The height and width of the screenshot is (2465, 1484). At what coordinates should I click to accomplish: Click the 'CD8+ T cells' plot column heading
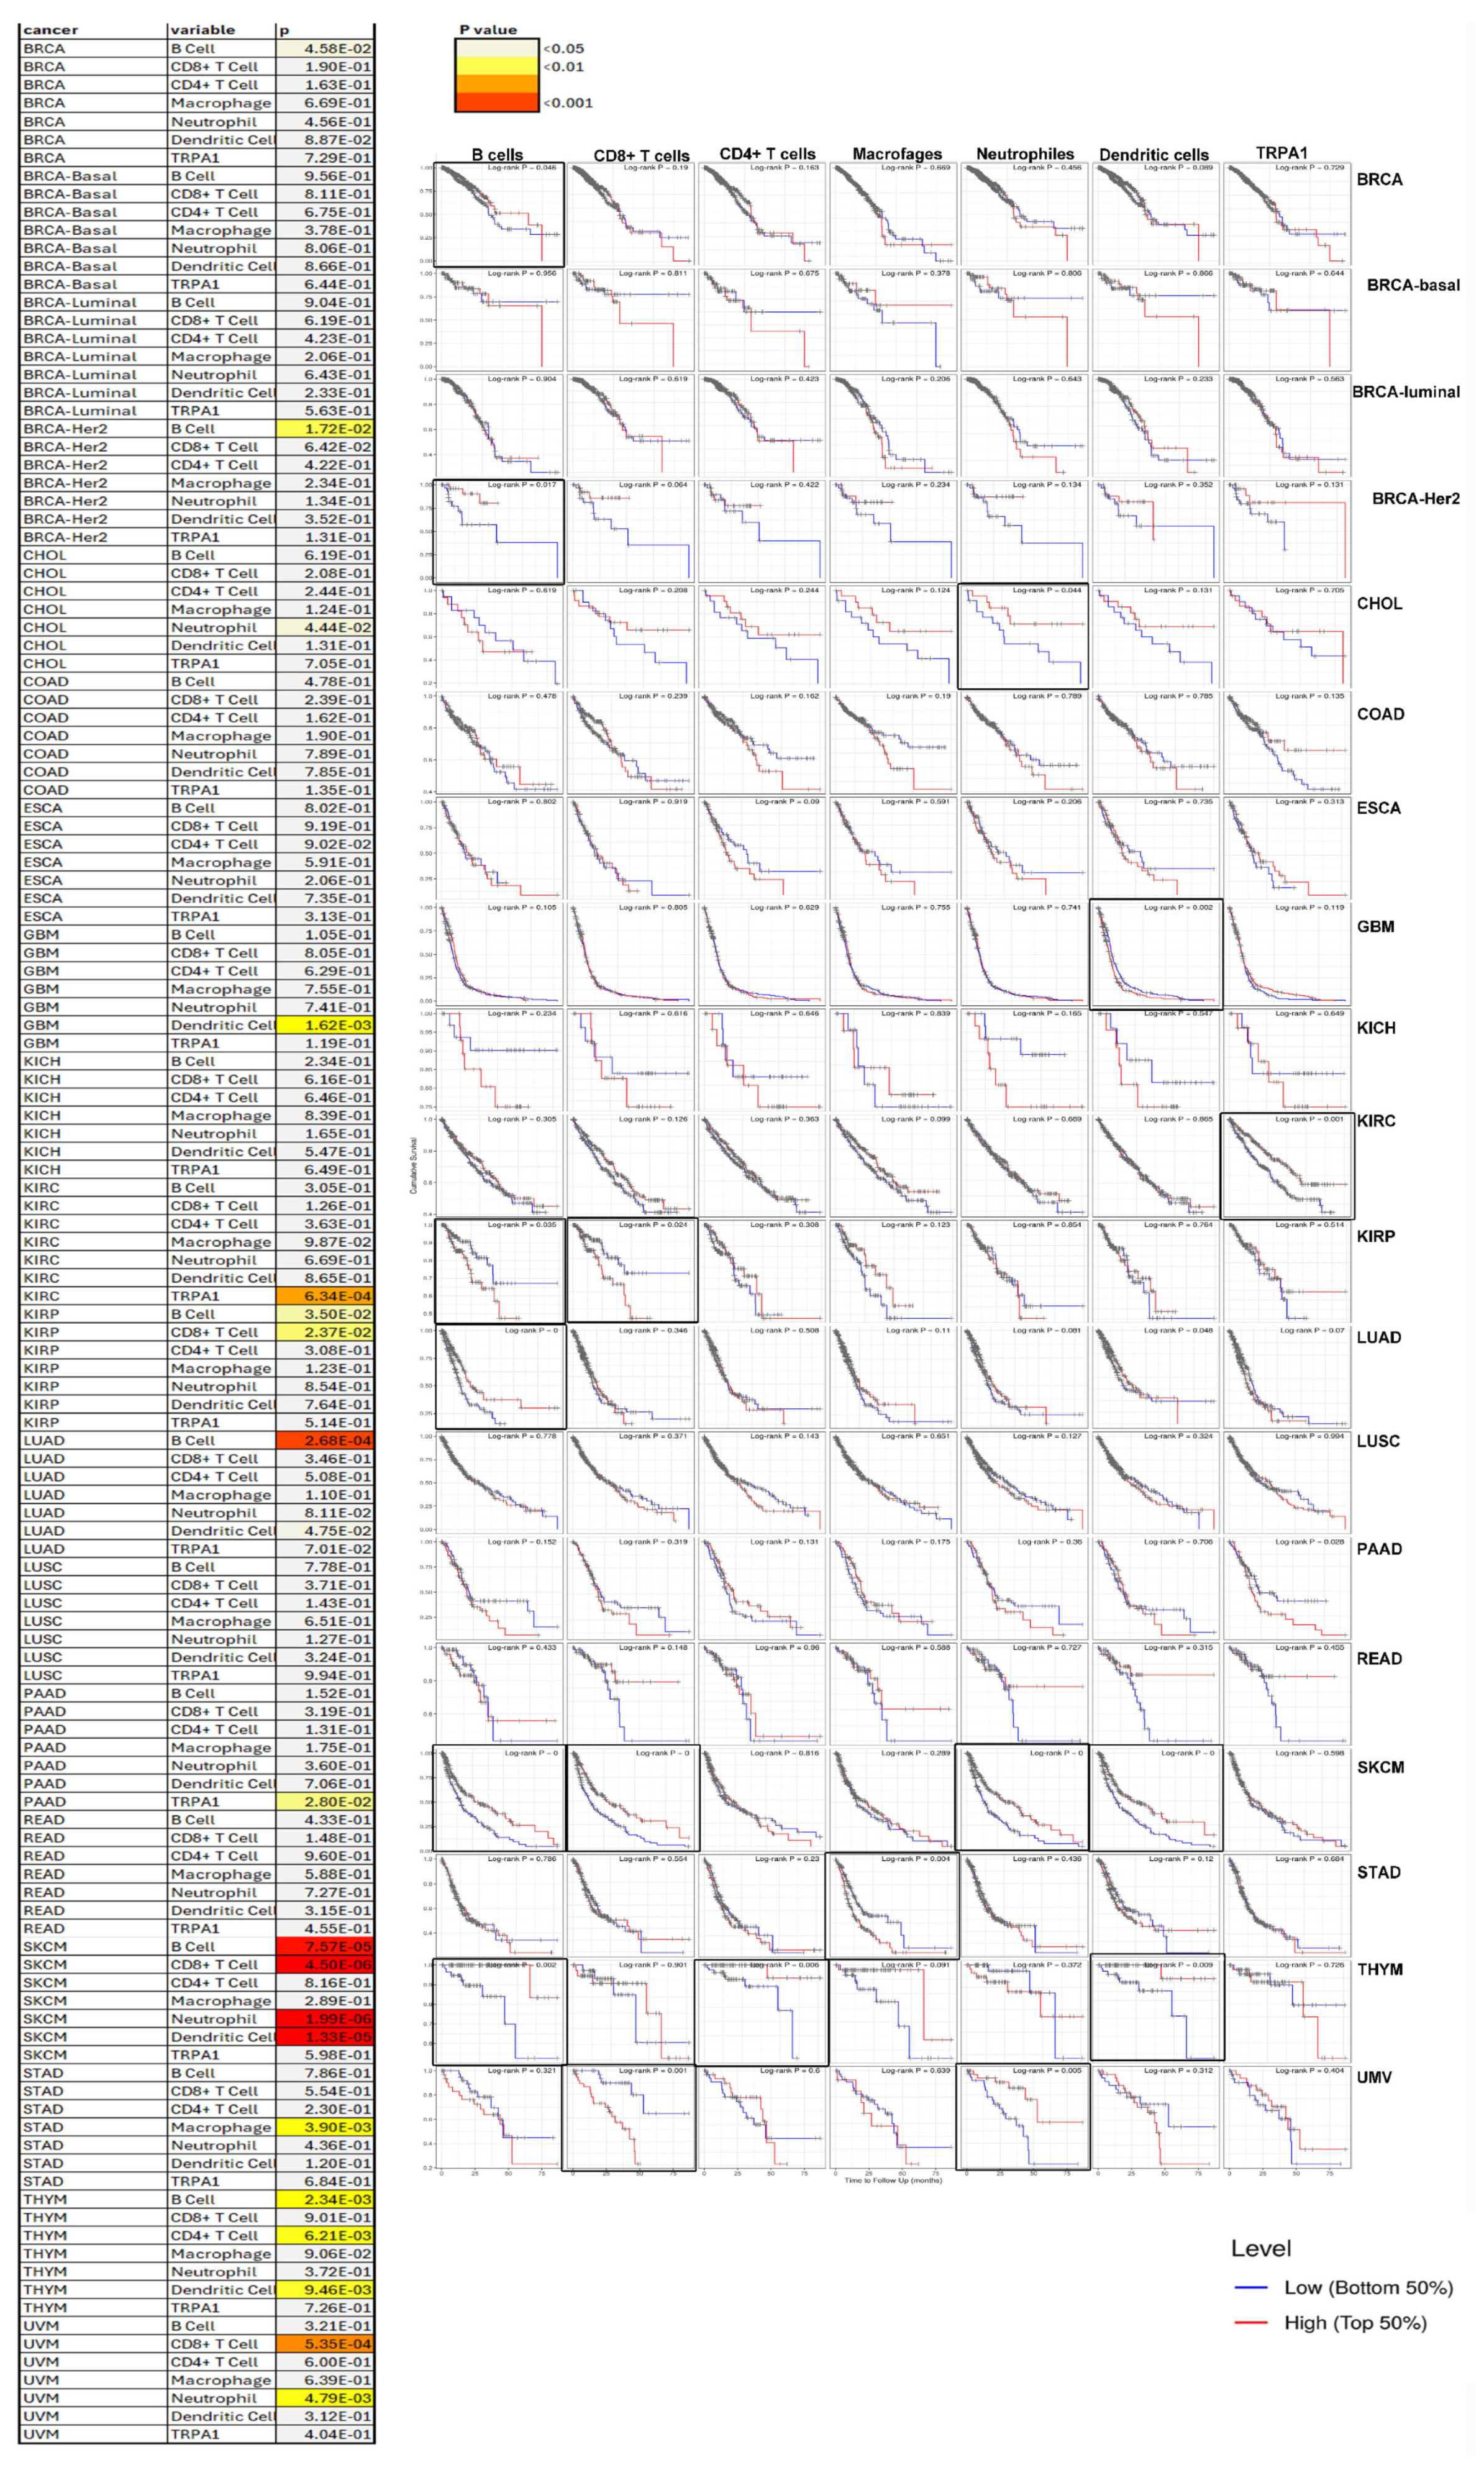click(x=641, y=155)
